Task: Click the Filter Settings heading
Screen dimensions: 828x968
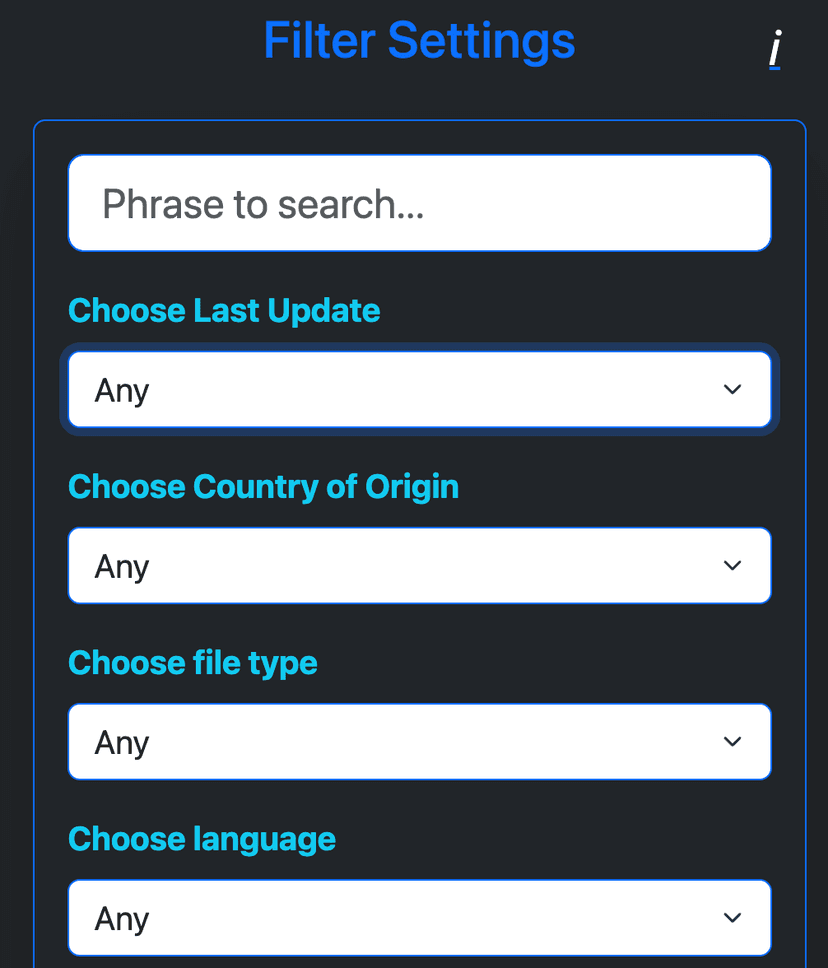Action: (419, 41)
